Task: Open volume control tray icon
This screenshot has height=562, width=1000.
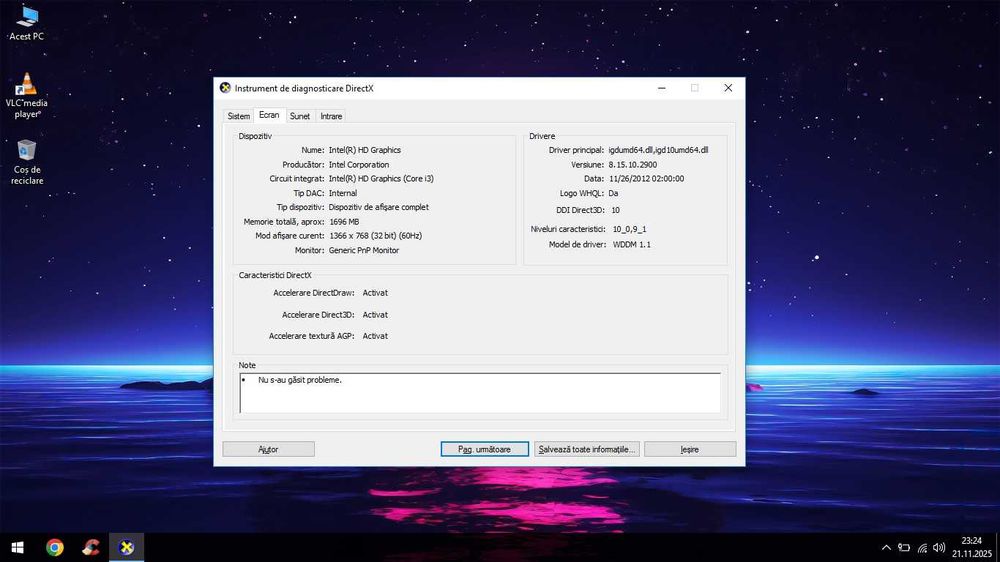Action: (939, 547)
